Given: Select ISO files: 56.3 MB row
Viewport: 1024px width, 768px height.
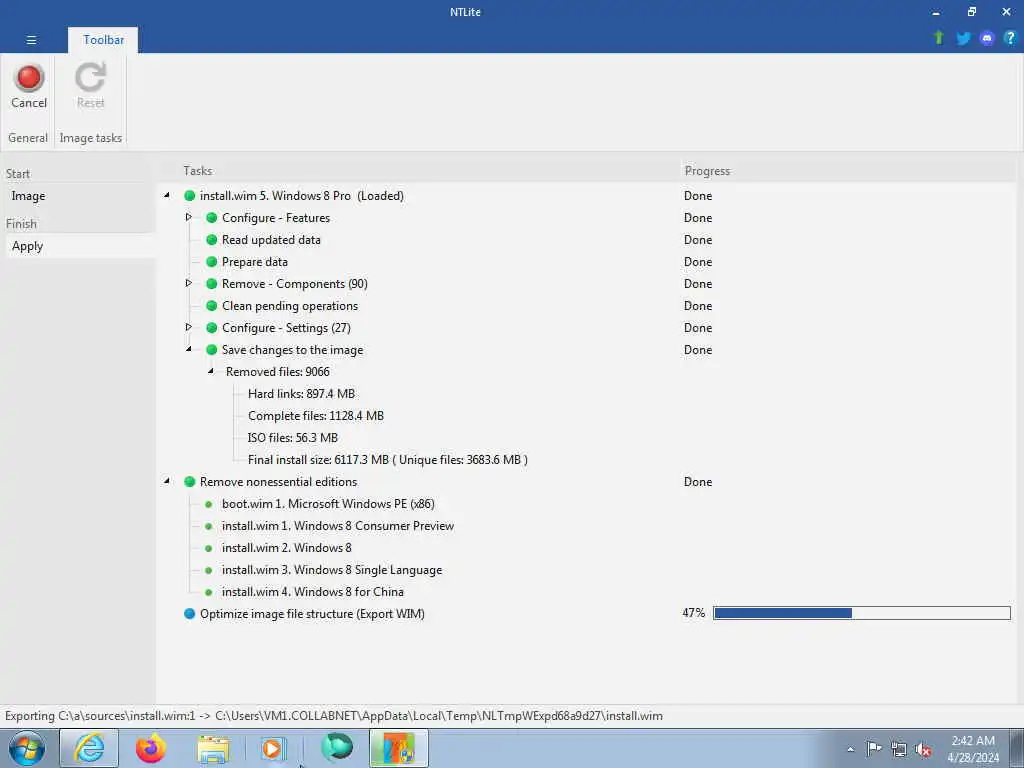Looking at the screenshot, I should 293,438.
